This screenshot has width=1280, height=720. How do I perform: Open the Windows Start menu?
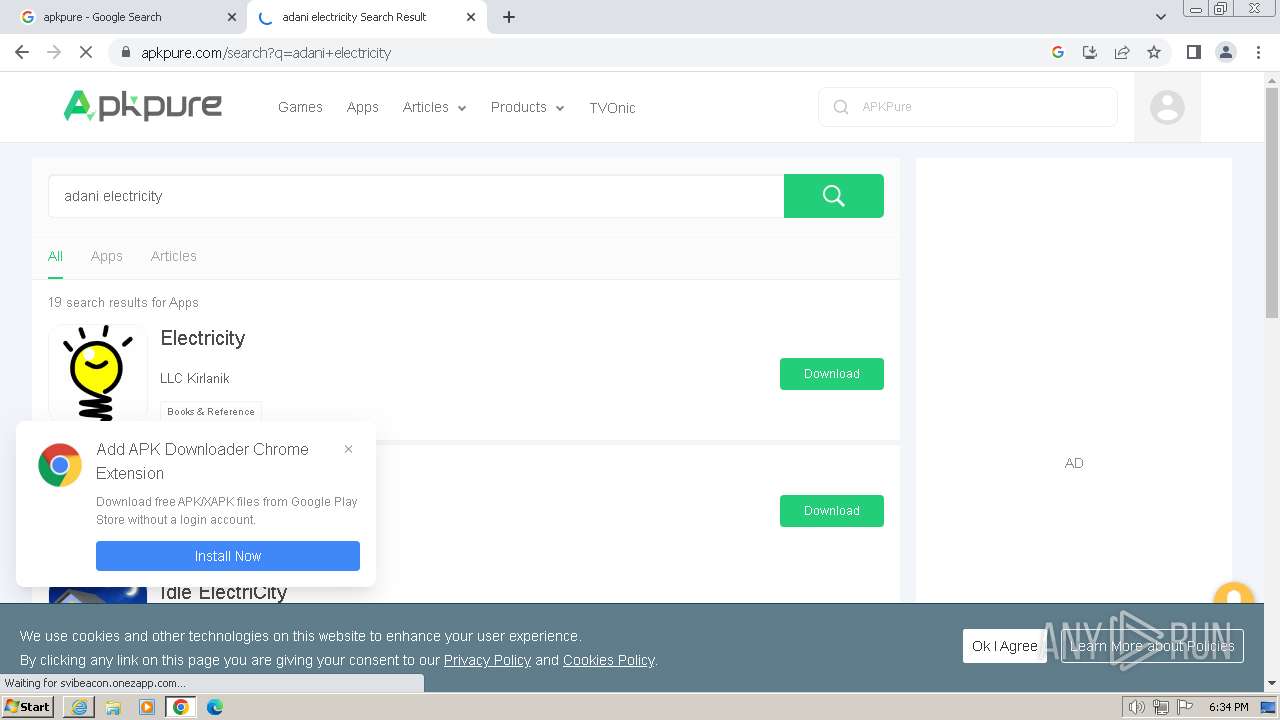pyautogui.click(x=28, y=706)
